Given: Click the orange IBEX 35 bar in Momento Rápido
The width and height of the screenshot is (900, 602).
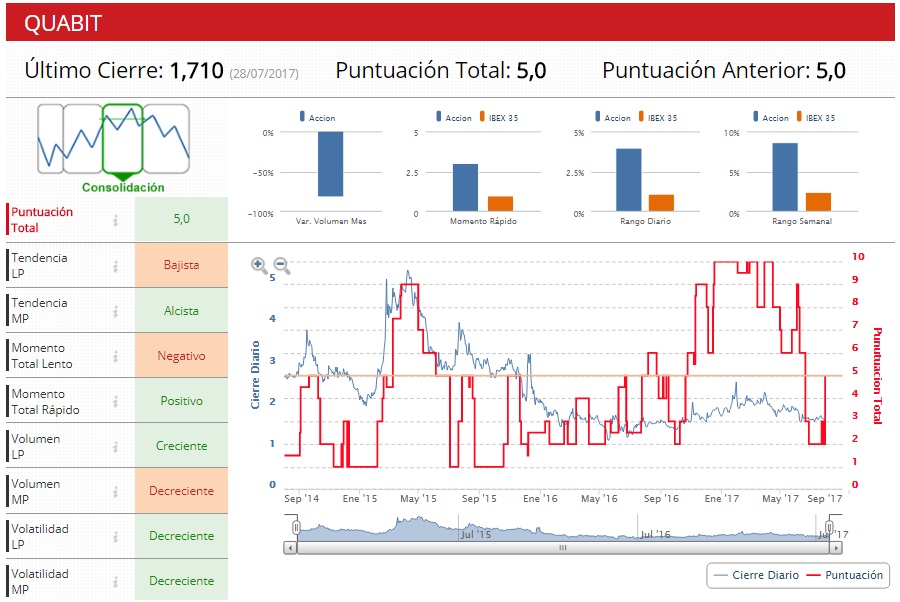Looking at the screenshot, I should 501,204.
